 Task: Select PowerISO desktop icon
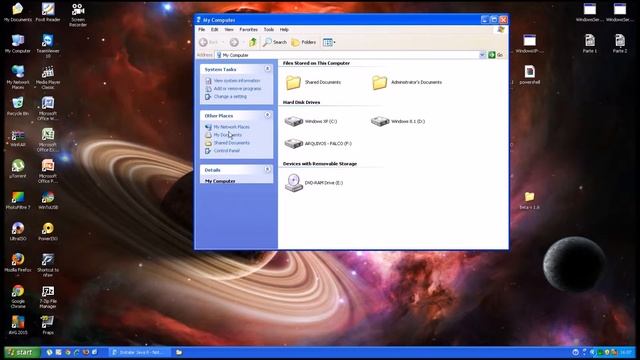[x=48, y=231]
